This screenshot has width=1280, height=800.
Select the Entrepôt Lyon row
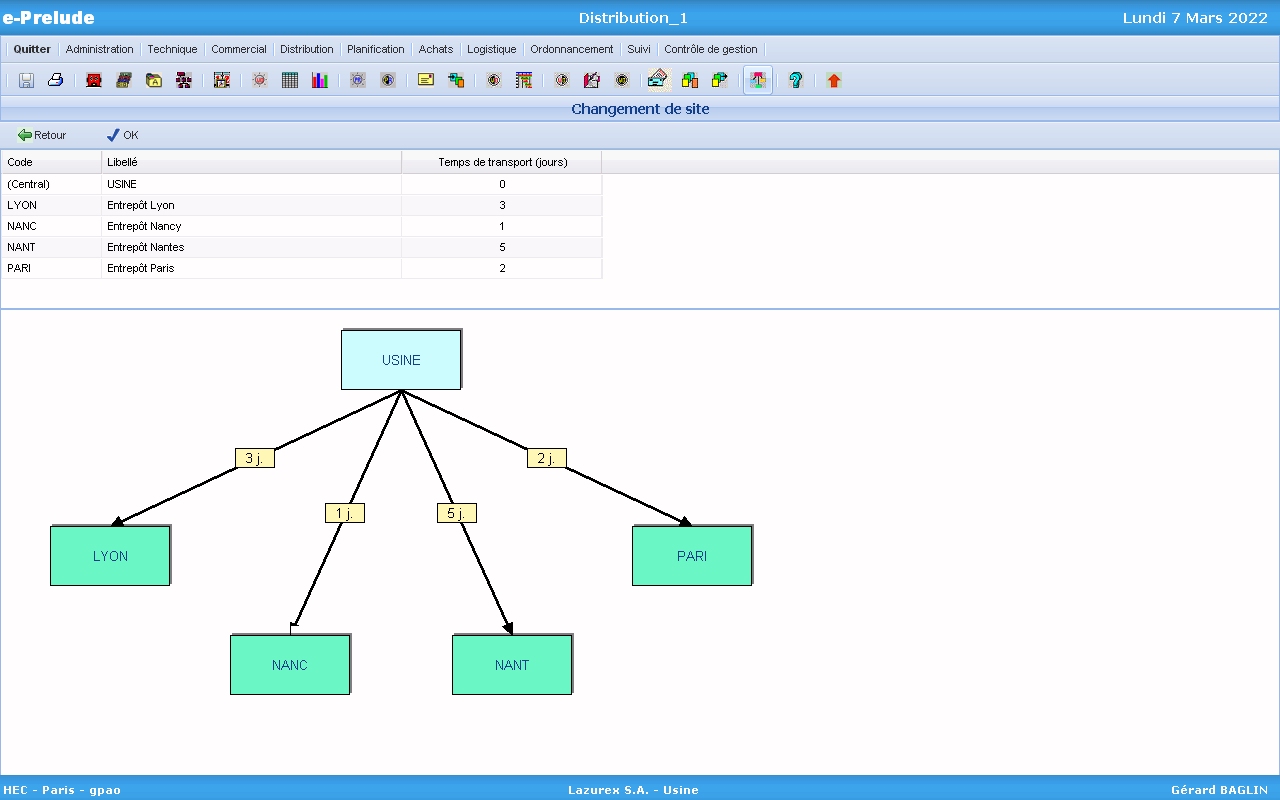140,205
